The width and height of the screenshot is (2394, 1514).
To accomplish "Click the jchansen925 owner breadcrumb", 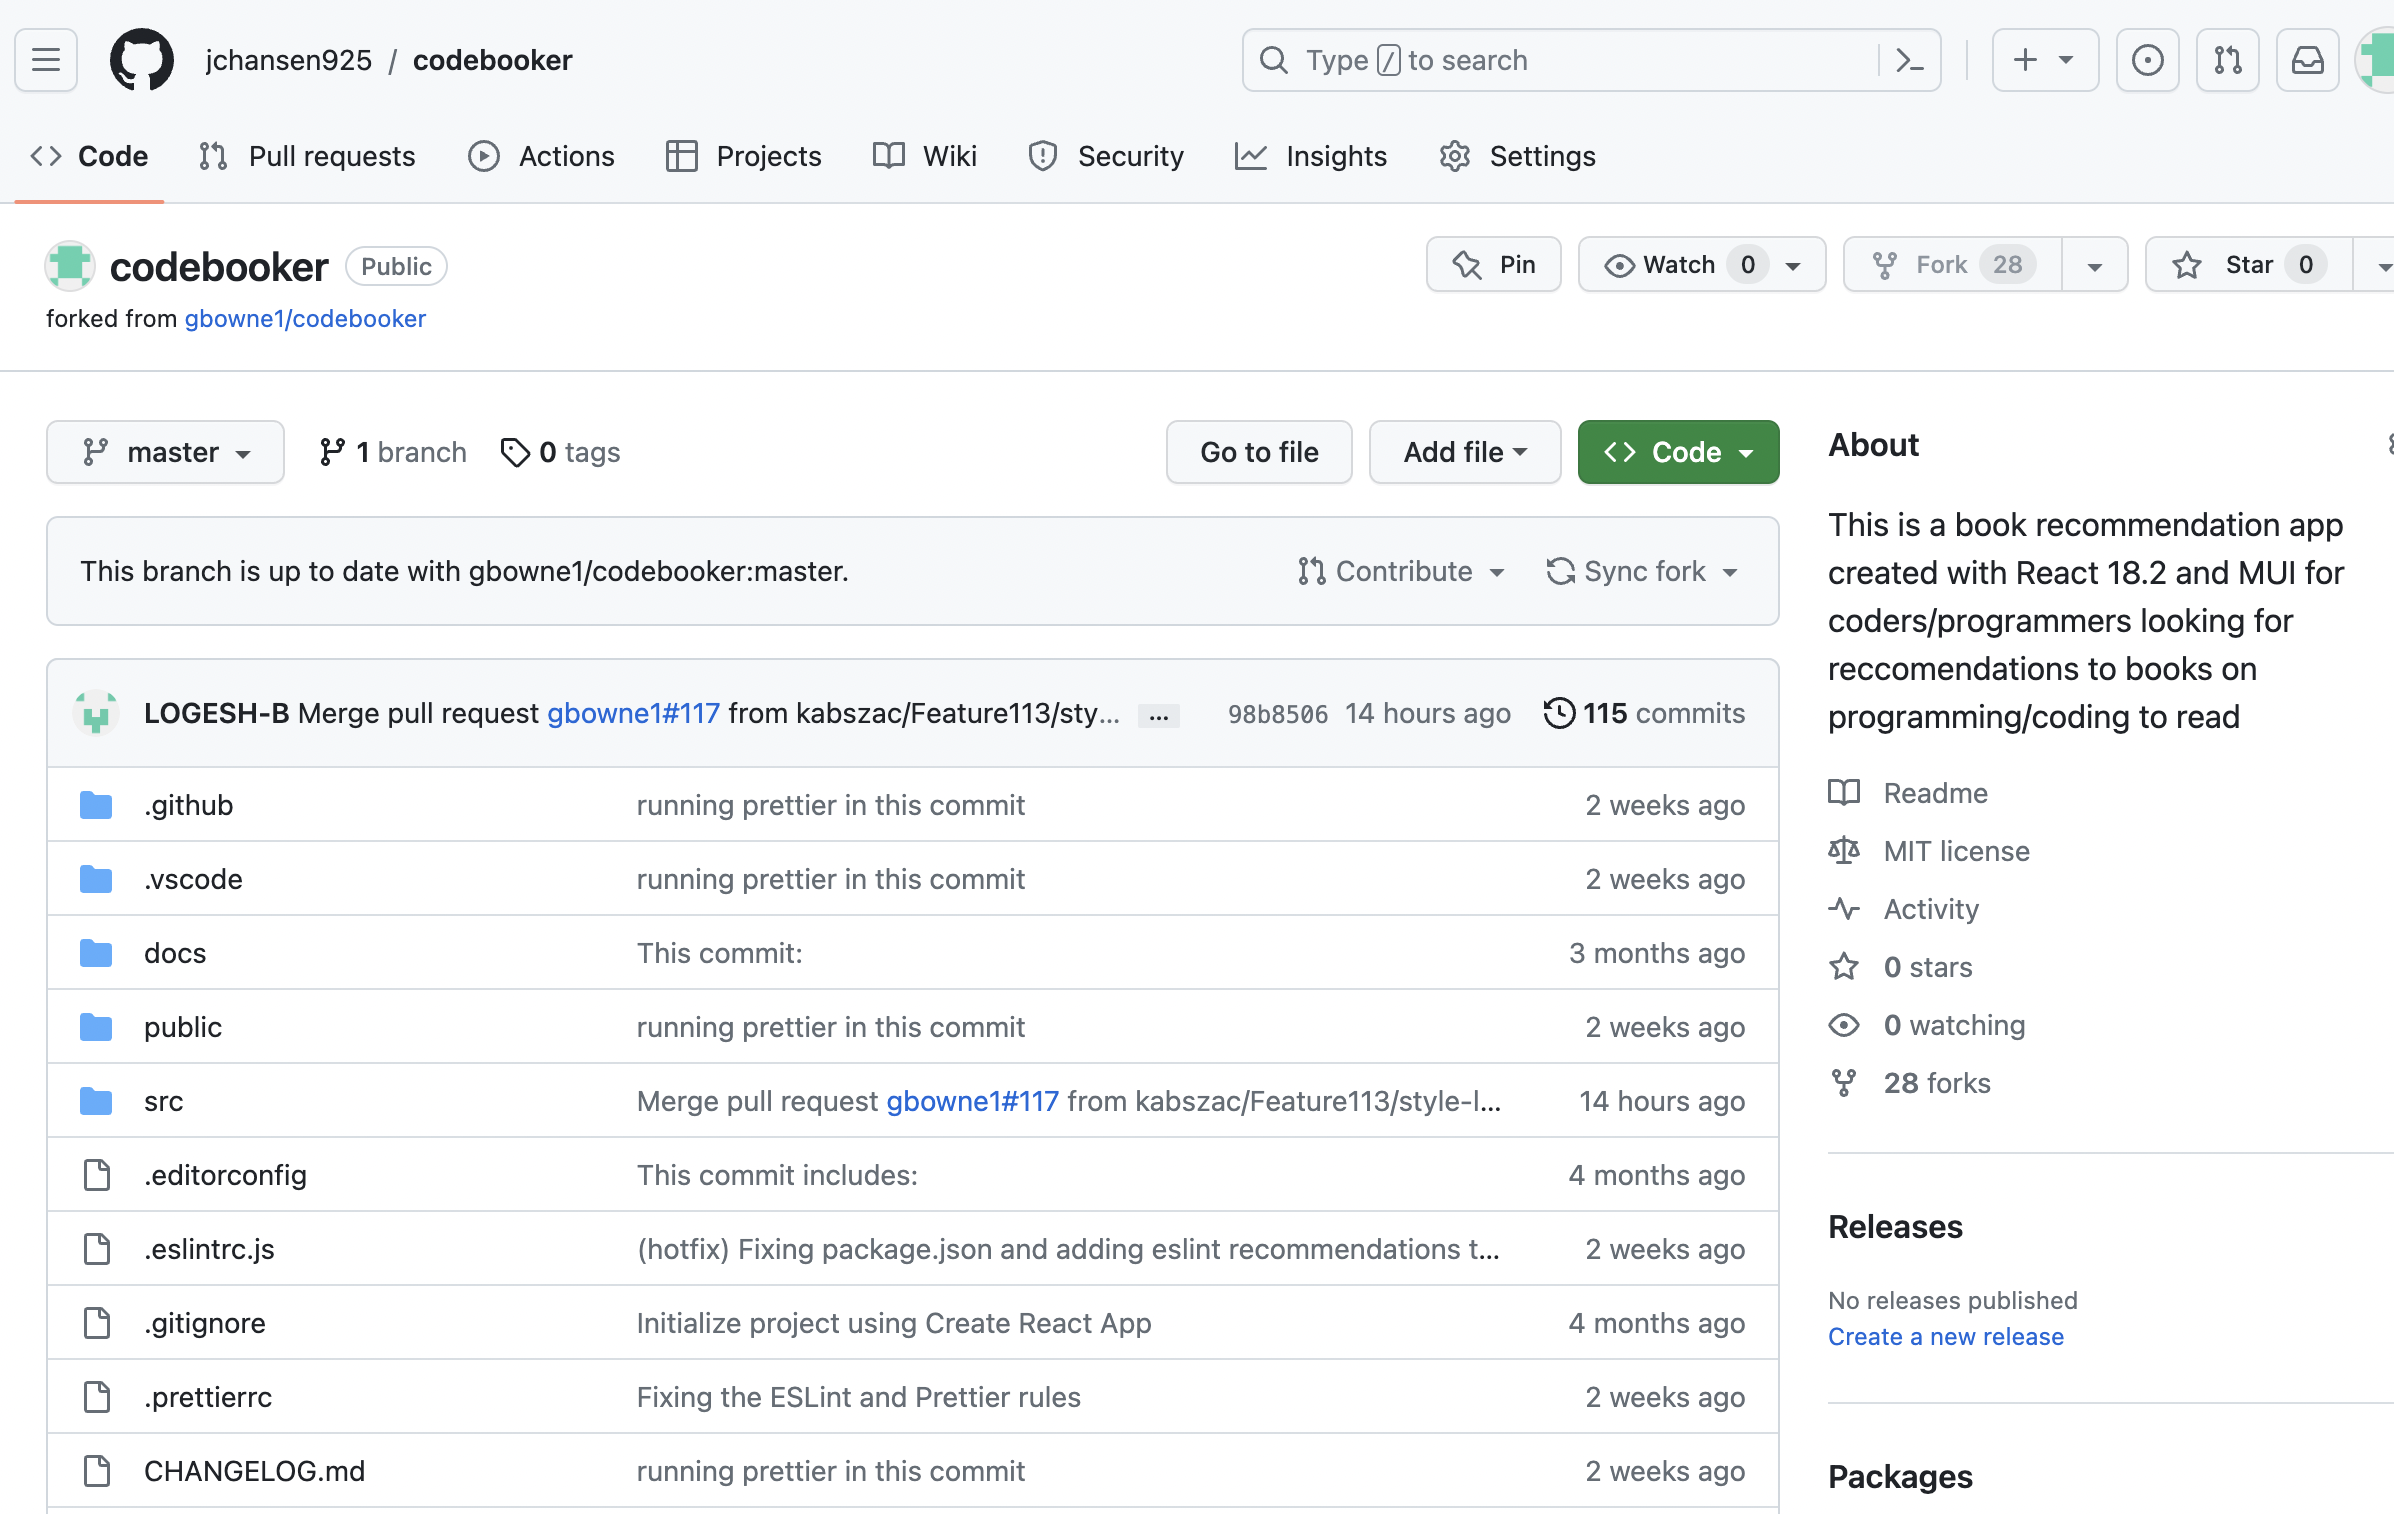I will click(288, 60).
